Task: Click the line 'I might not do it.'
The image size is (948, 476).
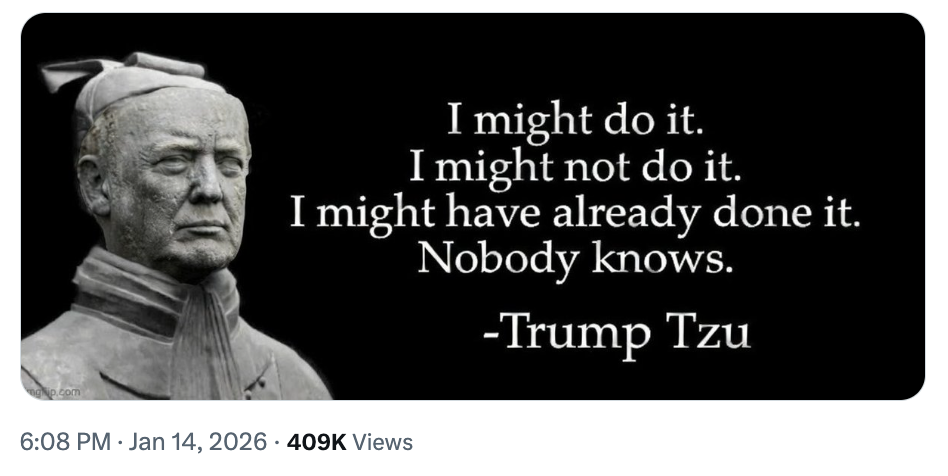Action: 575,168
